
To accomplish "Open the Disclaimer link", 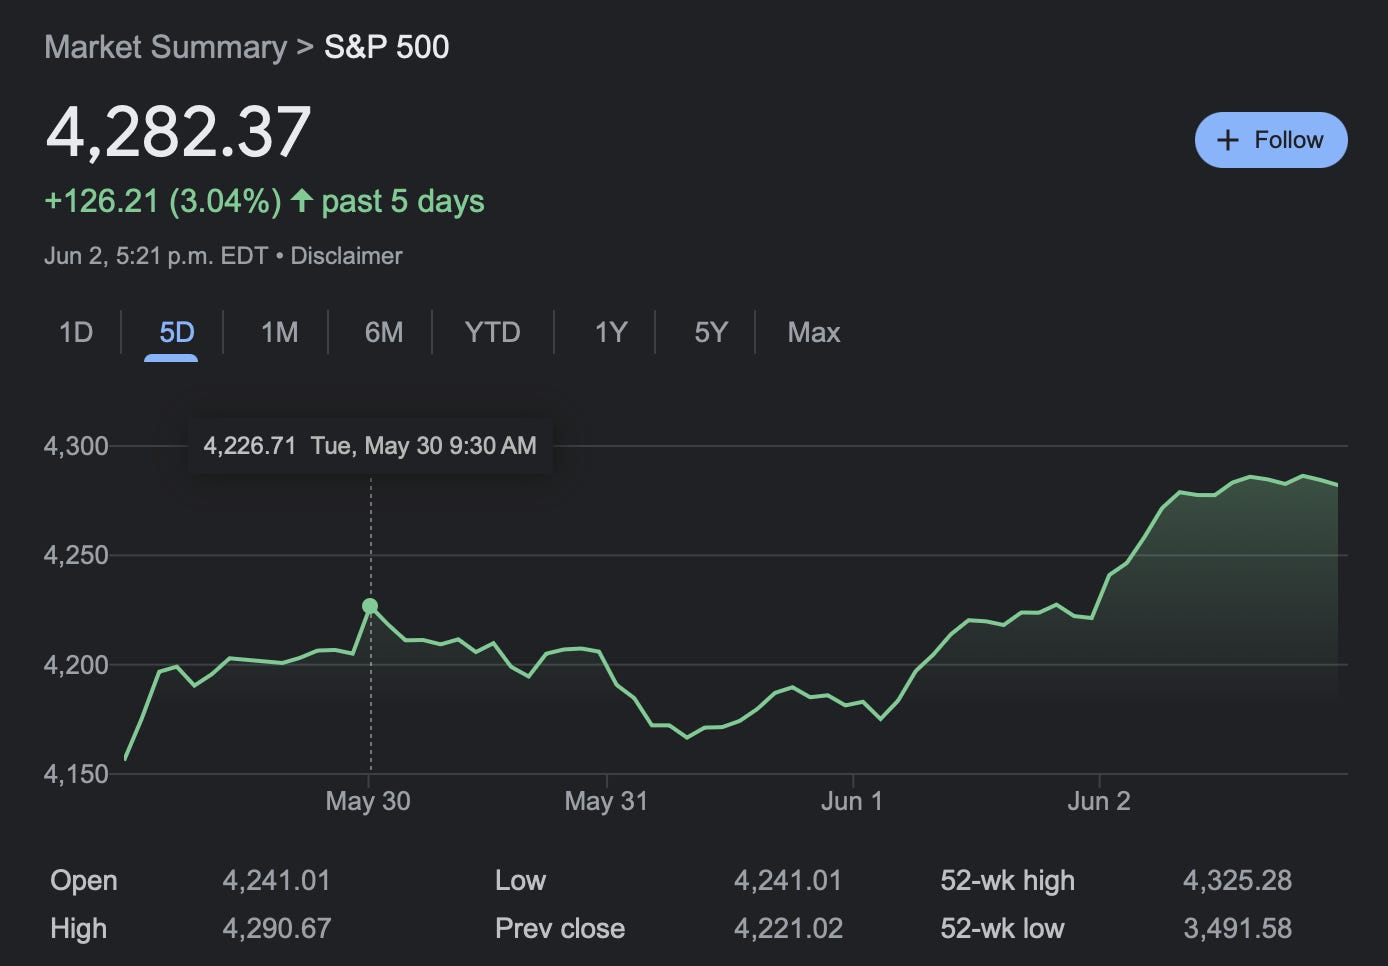I will [346, 256].
